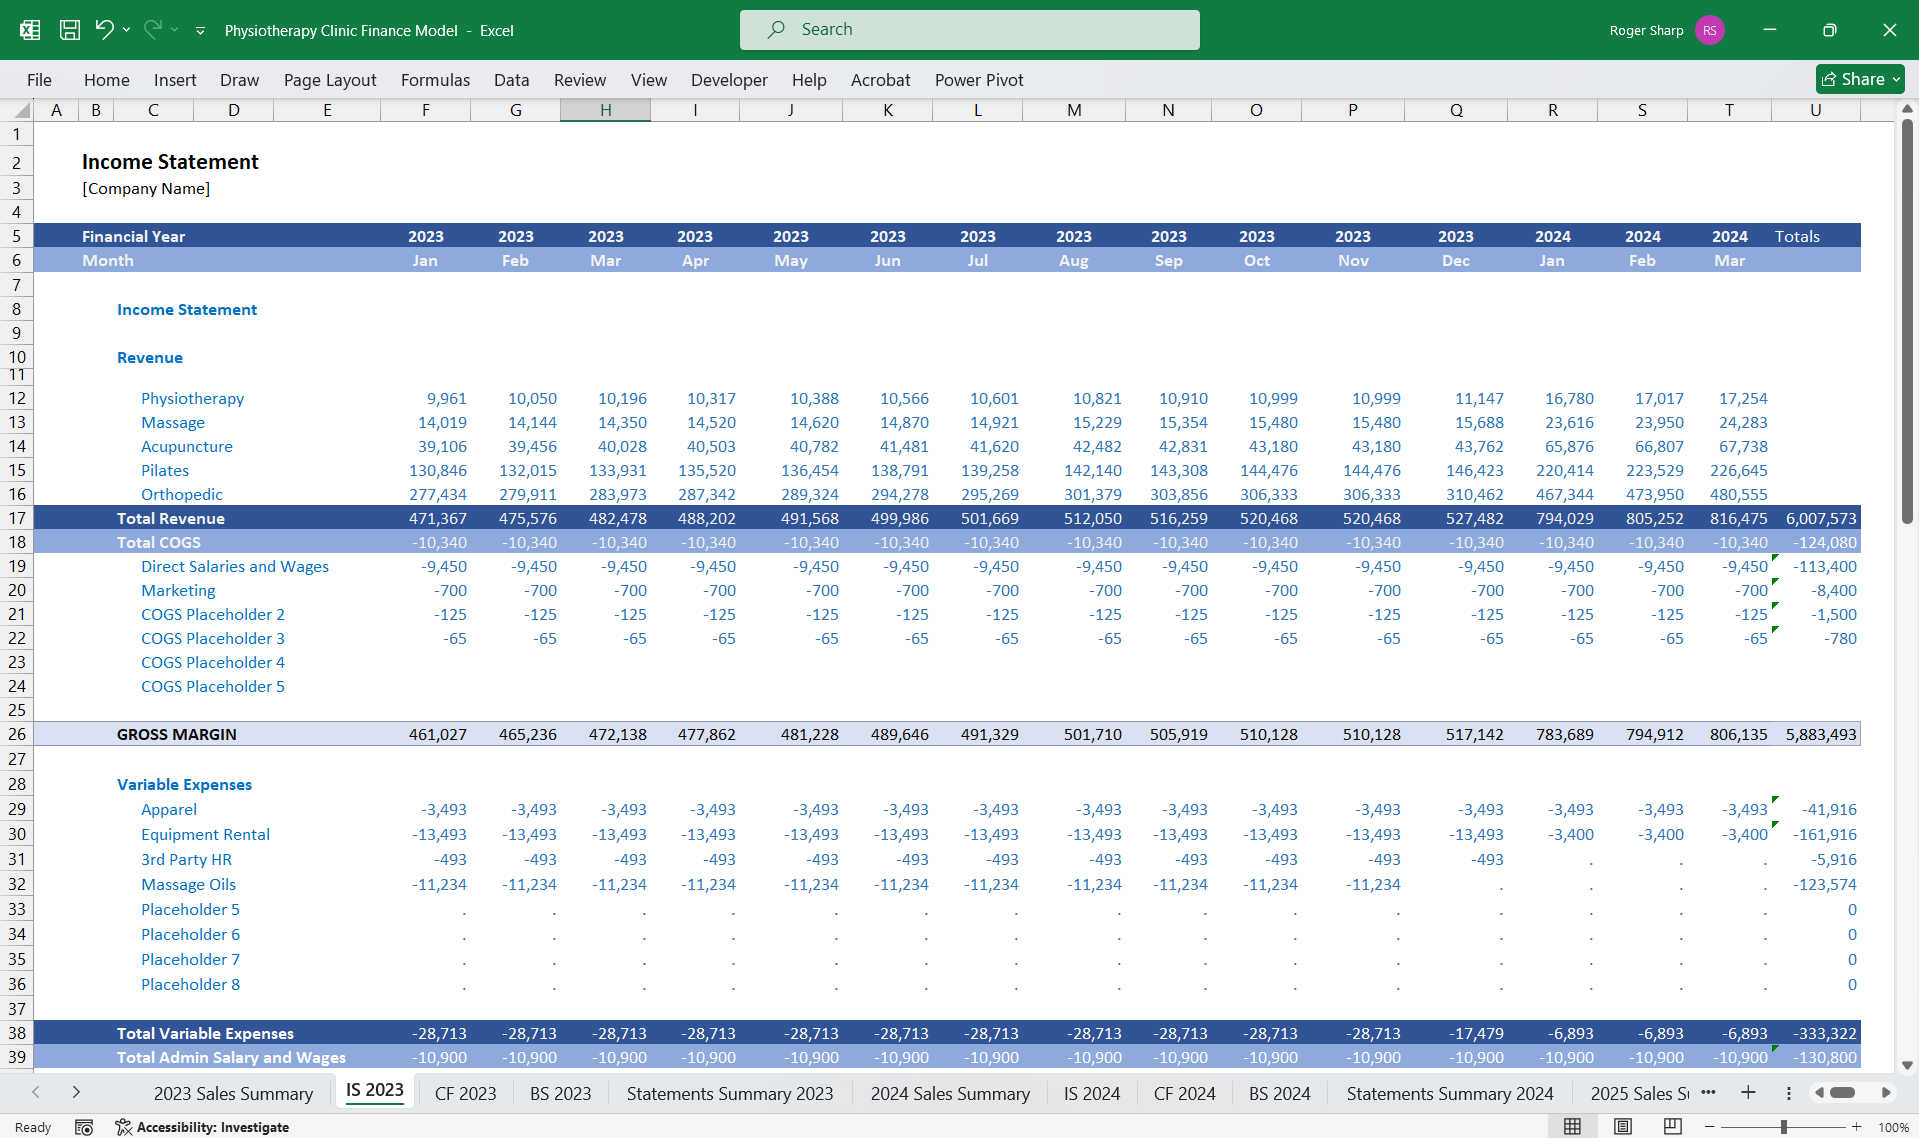This screenshot has width=1919, height=1138.
Task: Click the tab bar options vertical dots
Action: (1789, 1093)
